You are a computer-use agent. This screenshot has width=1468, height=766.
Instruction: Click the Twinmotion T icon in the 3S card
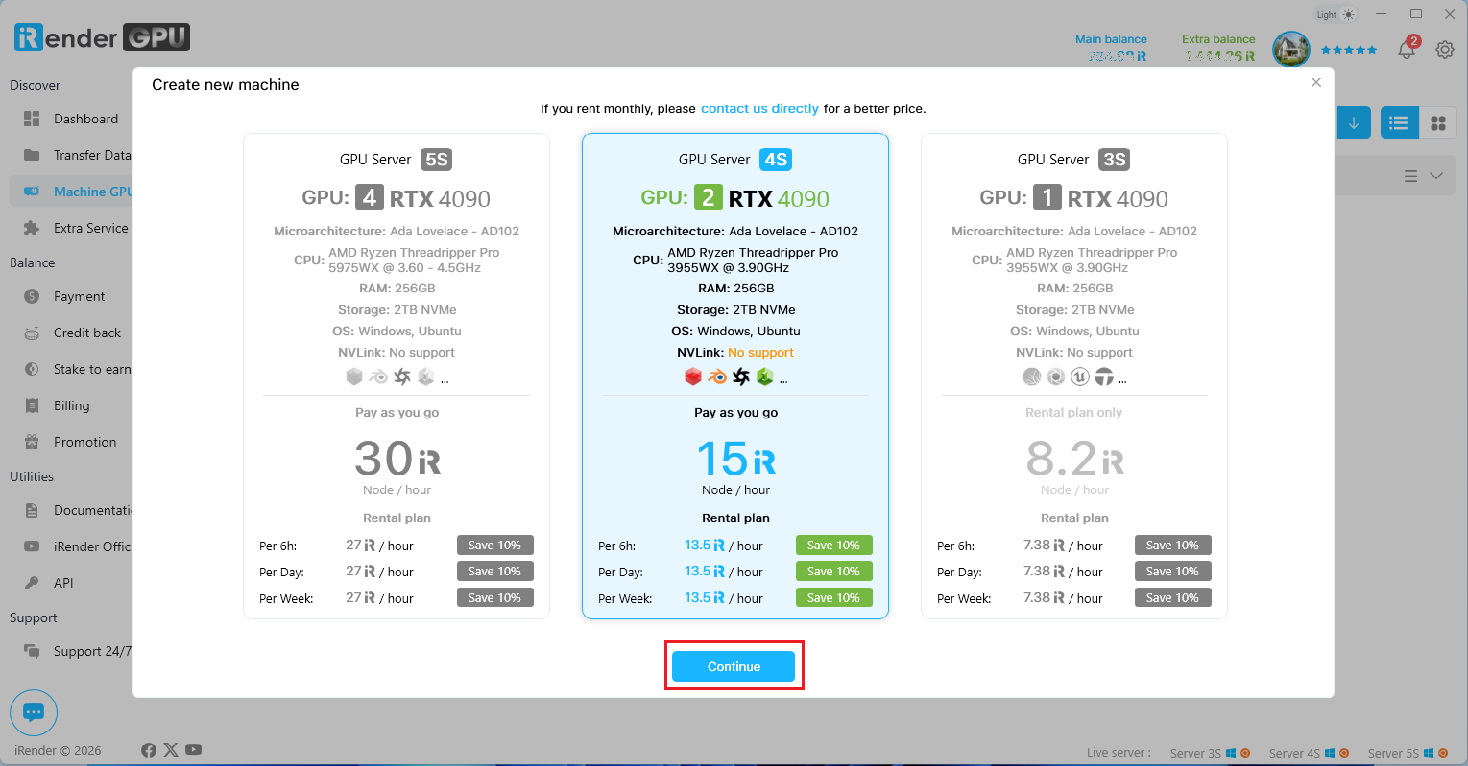[1104, 377]
